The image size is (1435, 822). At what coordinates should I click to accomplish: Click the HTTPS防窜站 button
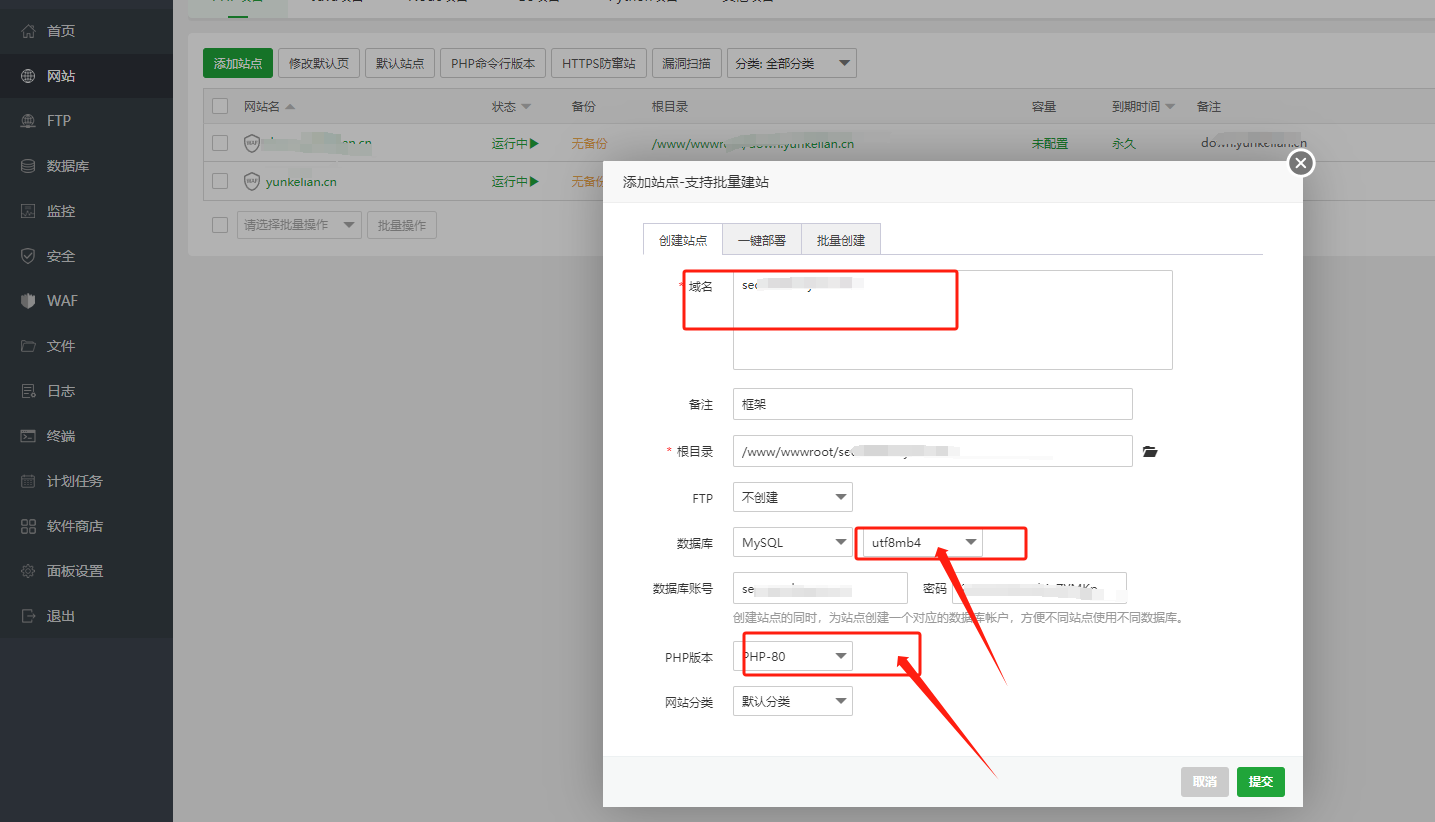tap(599, 63)
